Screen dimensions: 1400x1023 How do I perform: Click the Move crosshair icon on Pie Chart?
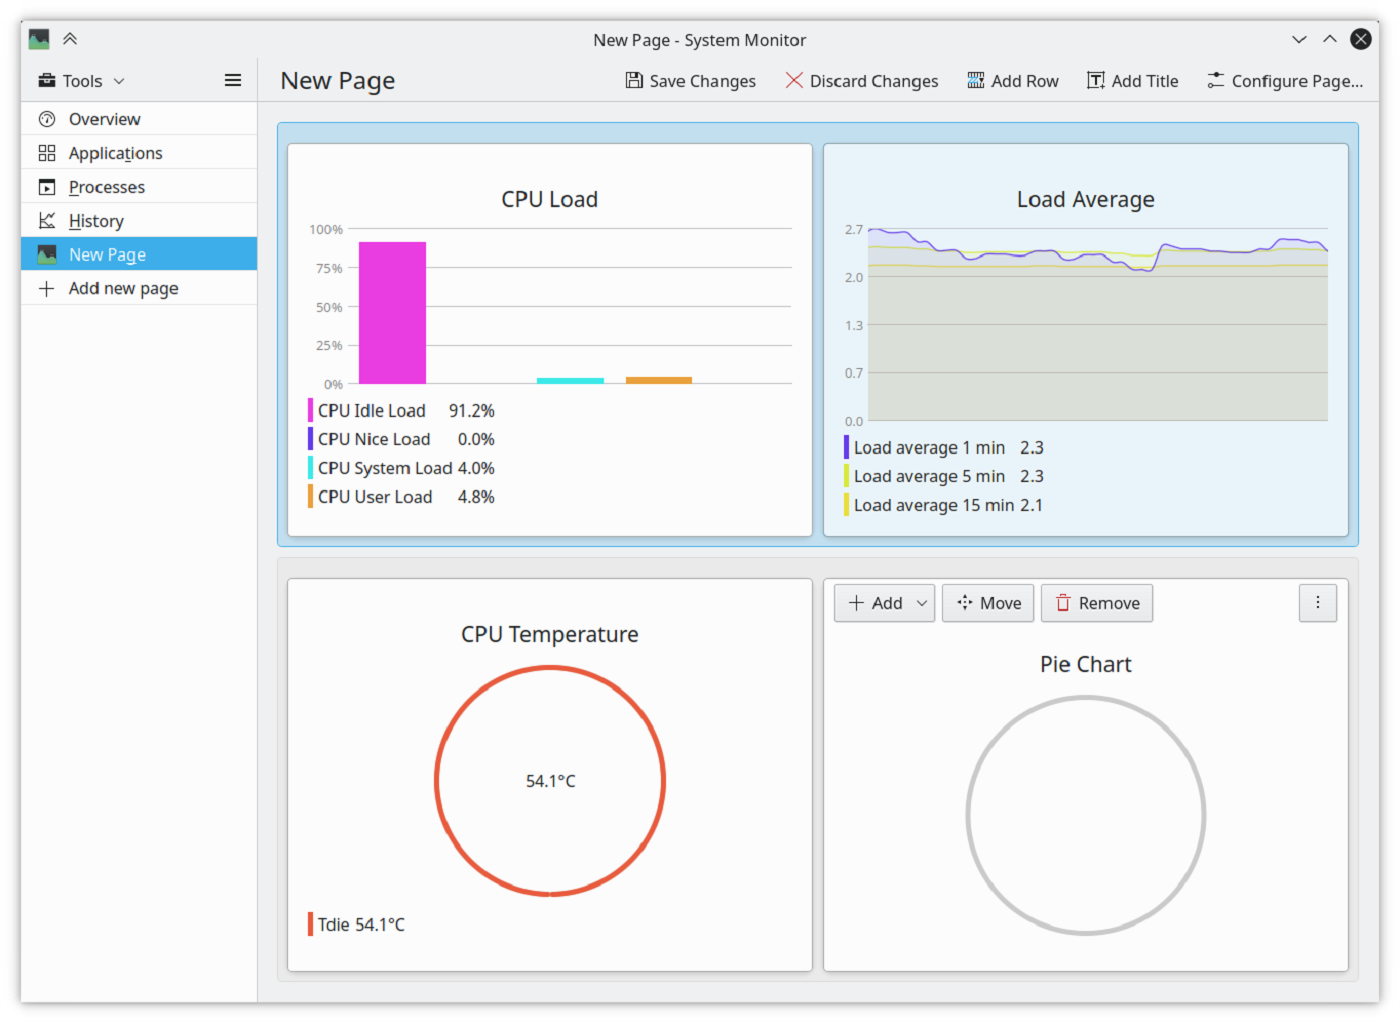(x=965, y=602)
